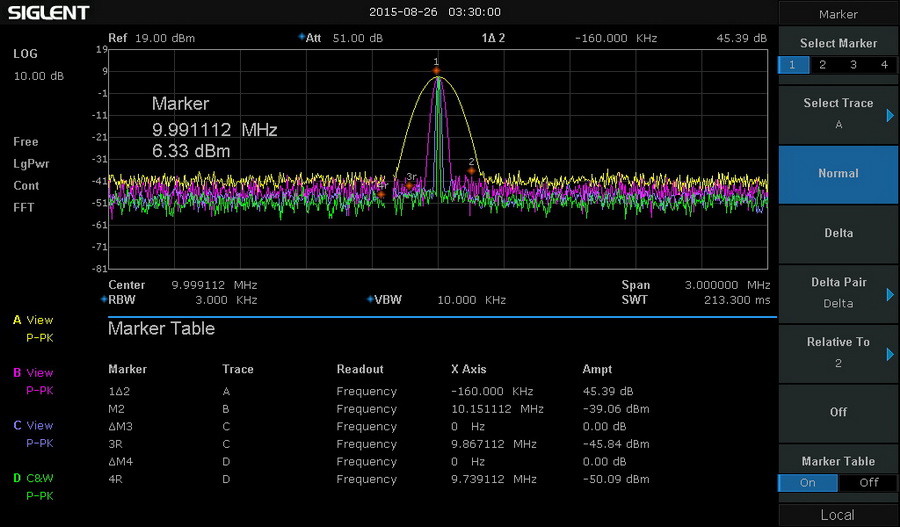
Task: Click the 3r marker on the spectrum
Action: coord(409,185)
